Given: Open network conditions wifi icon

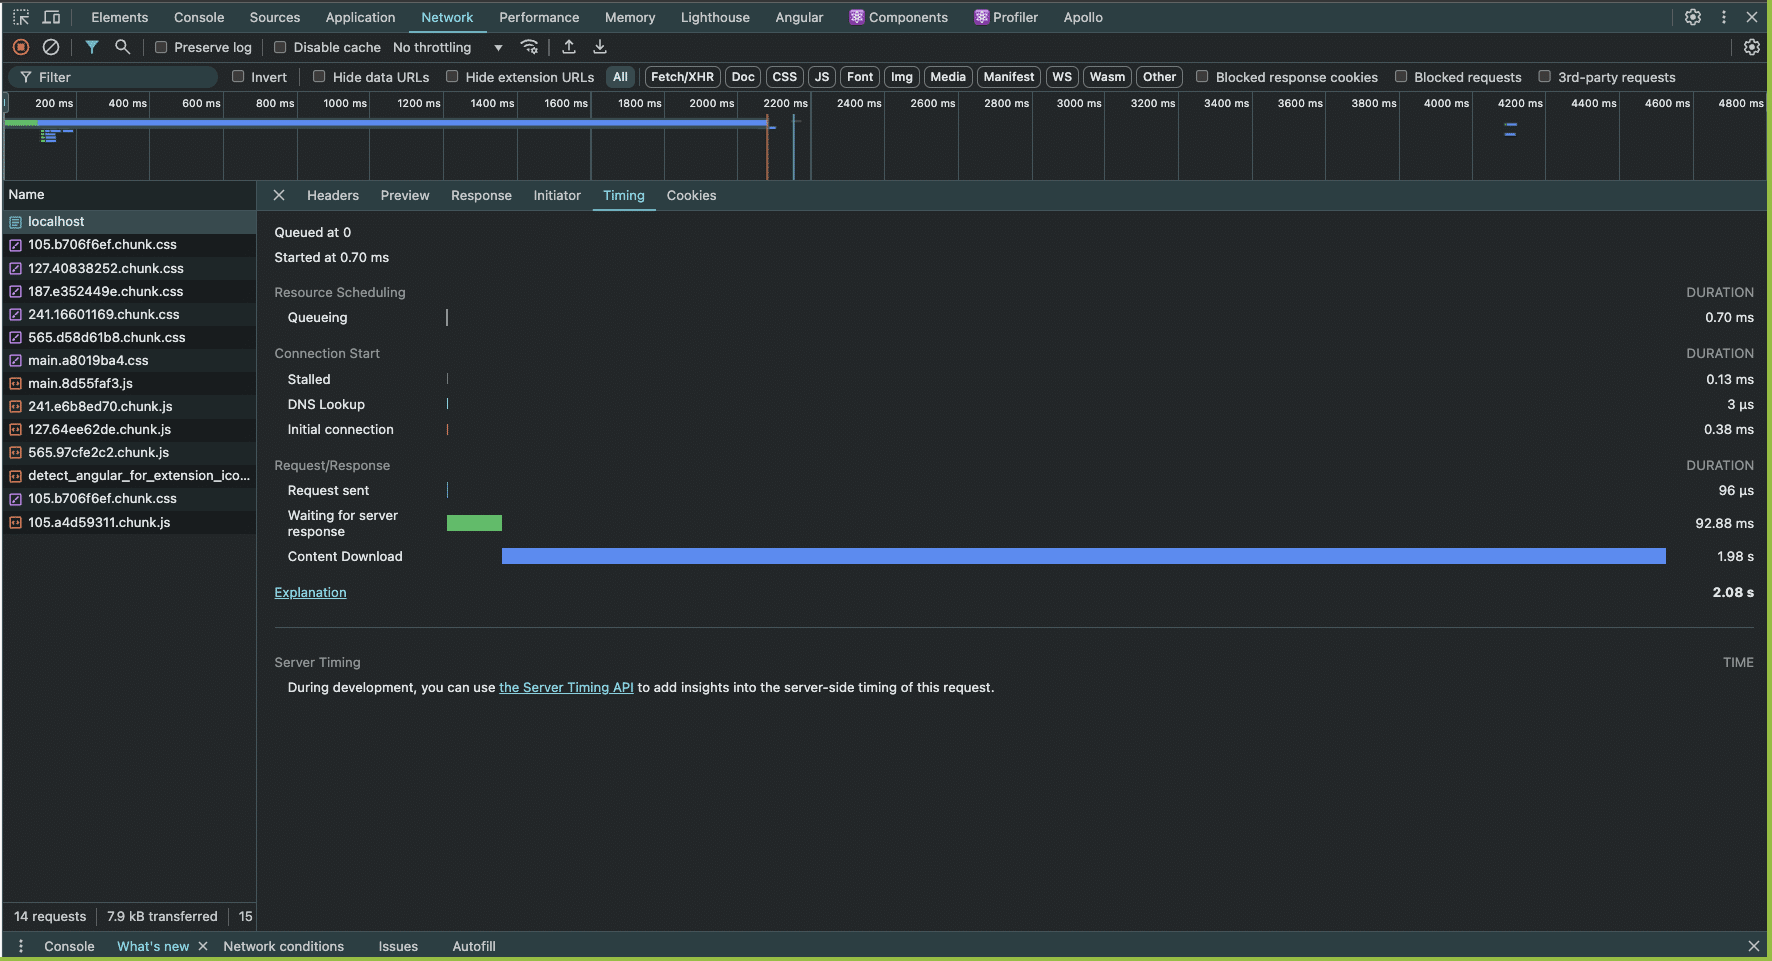Looking at the screenshot, I should [x=530, y=47].
